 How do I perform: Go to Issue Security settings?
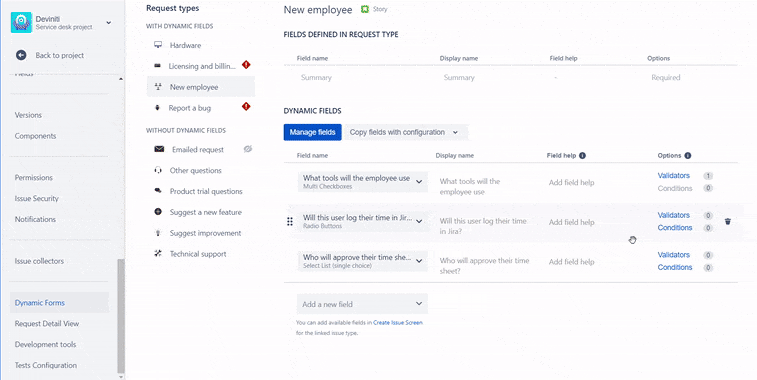(x=36, y=198)
